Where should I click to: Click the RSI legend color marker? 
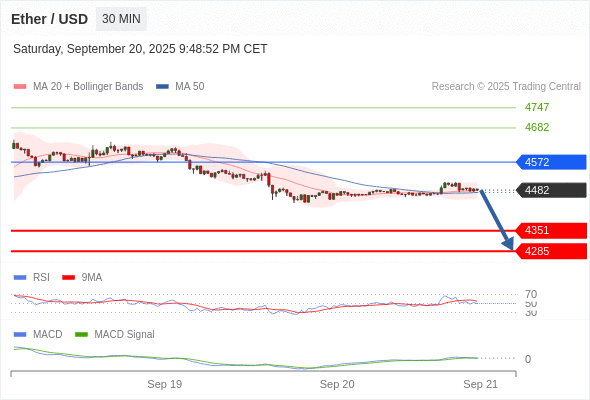pyautogui.click(x=20, y=278)
